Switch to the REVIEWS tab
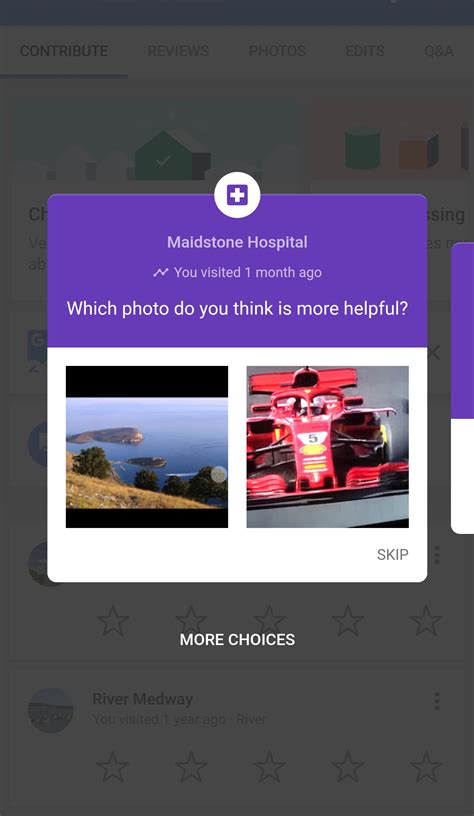Viewport: 474px width, 816px height. click(x=178, y=51)
